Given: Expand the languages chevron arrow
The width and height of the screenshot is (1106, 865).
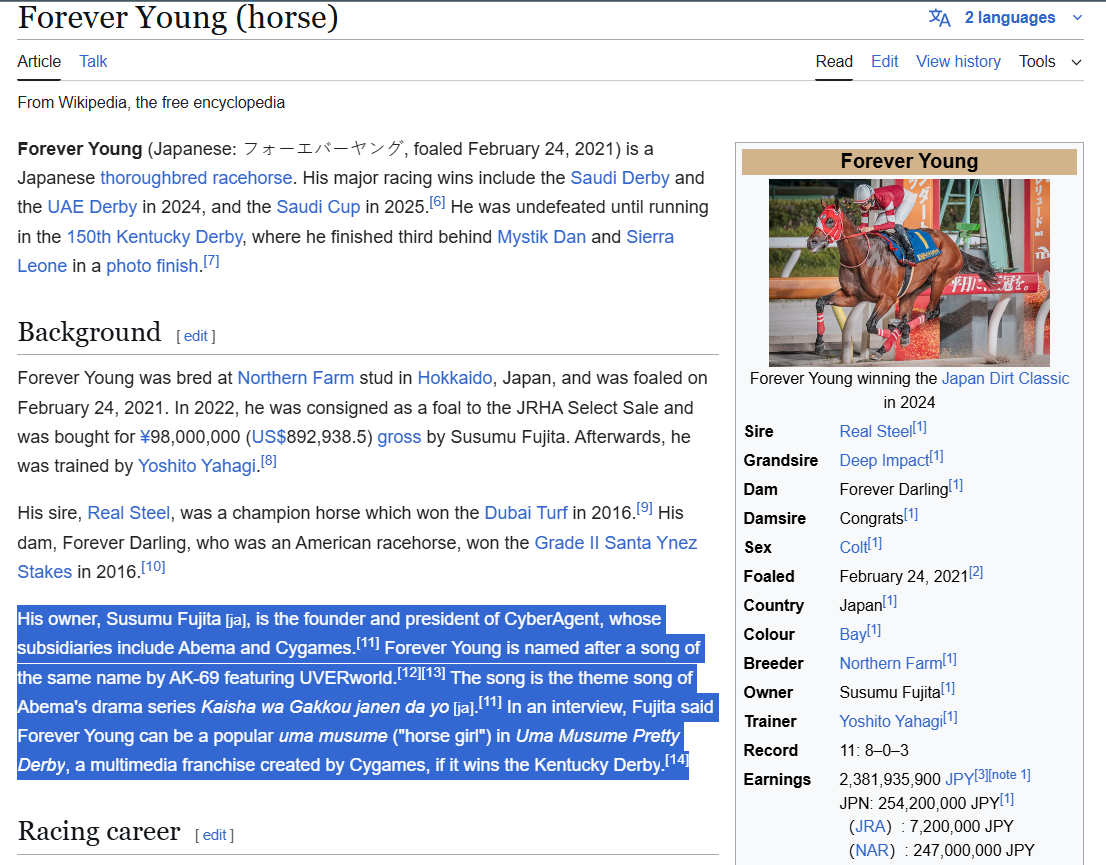Looking at the screenshot, I should pos(1077,18).
